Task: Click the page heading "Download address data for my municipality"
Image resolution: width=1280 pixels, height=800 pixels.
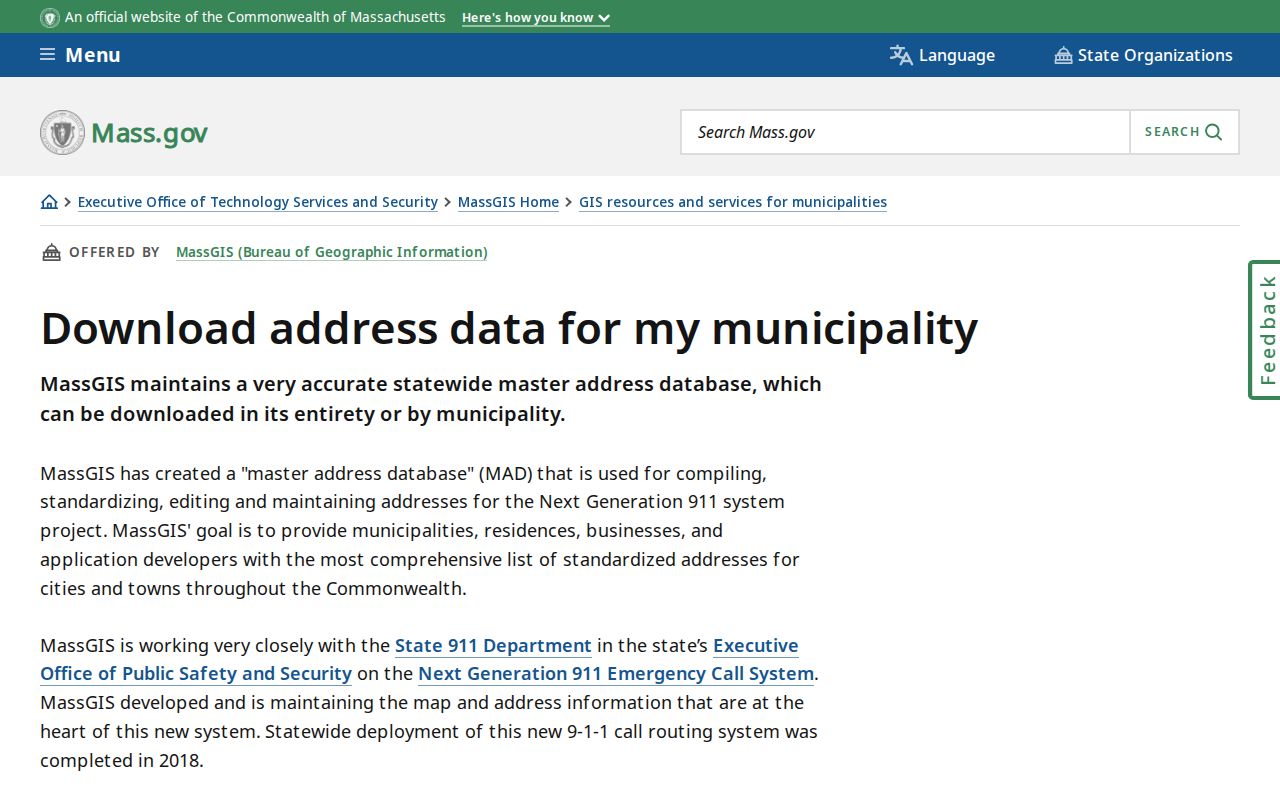Action: pos(509,328)
